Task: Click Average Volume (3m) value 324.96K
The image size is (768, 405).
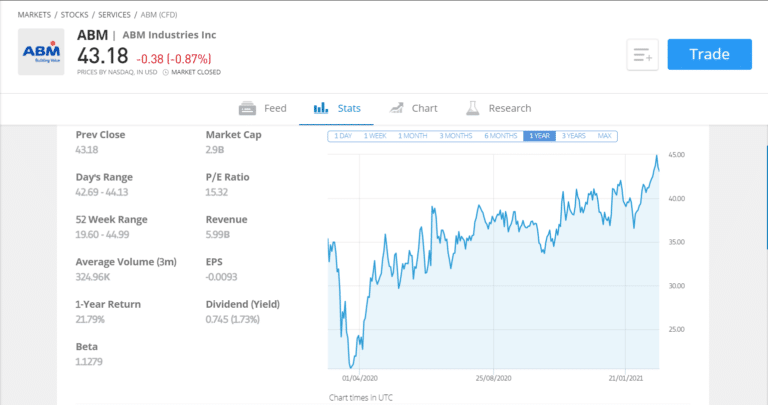Action: (93, 277)
